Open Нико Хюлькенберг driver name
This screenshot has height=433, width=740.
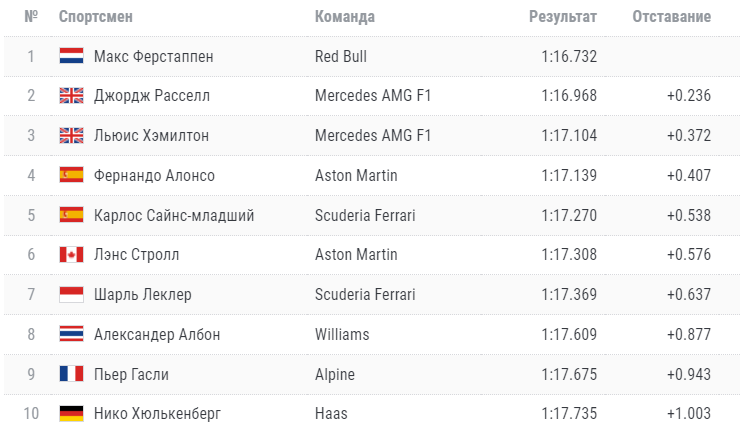click(x=158, y=414)
